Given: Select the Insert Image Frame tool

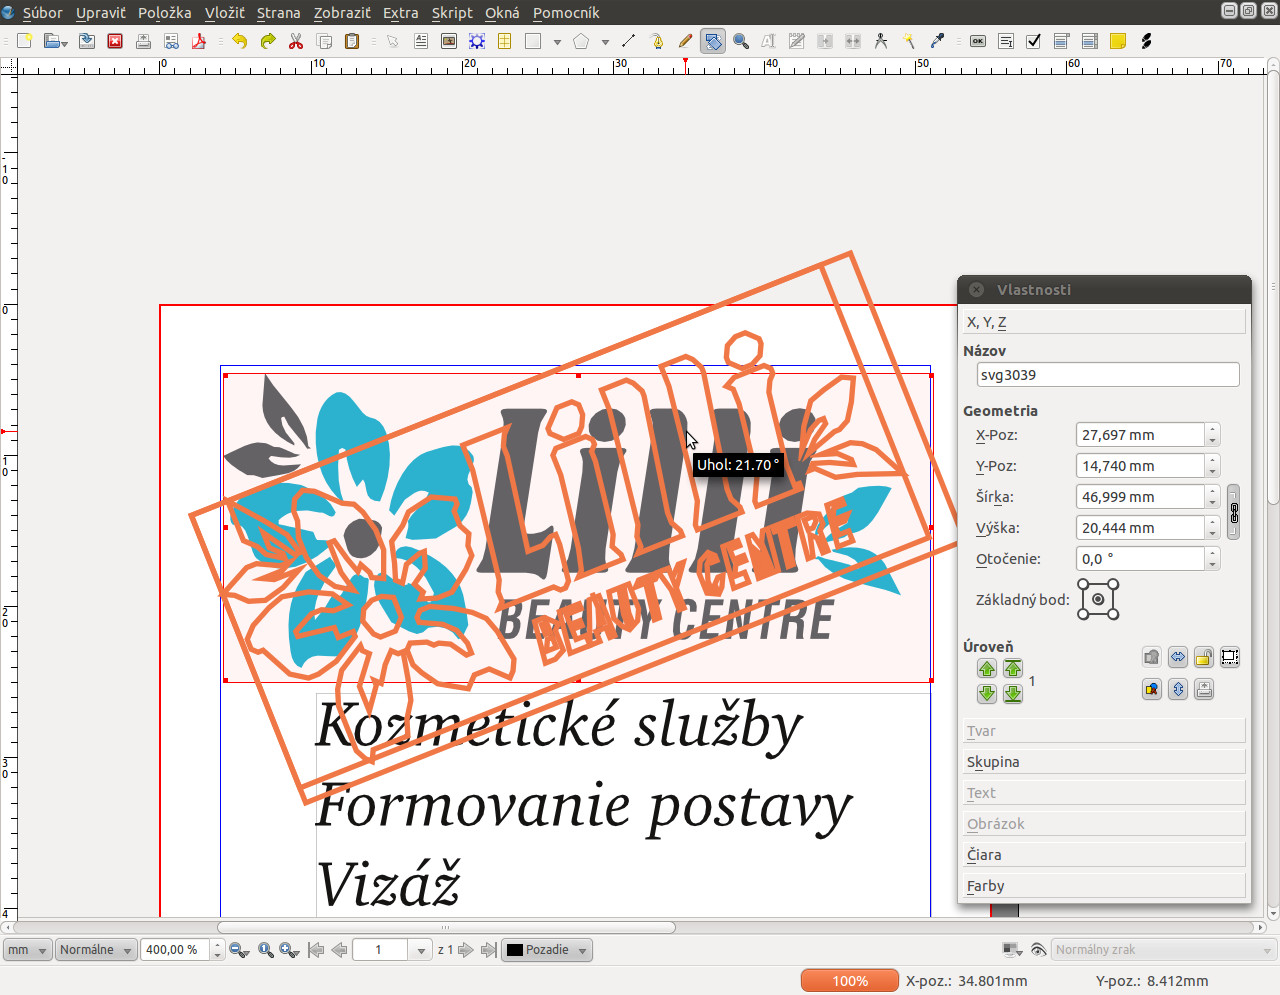Looking at the screenshot, I should pos(449,41).
